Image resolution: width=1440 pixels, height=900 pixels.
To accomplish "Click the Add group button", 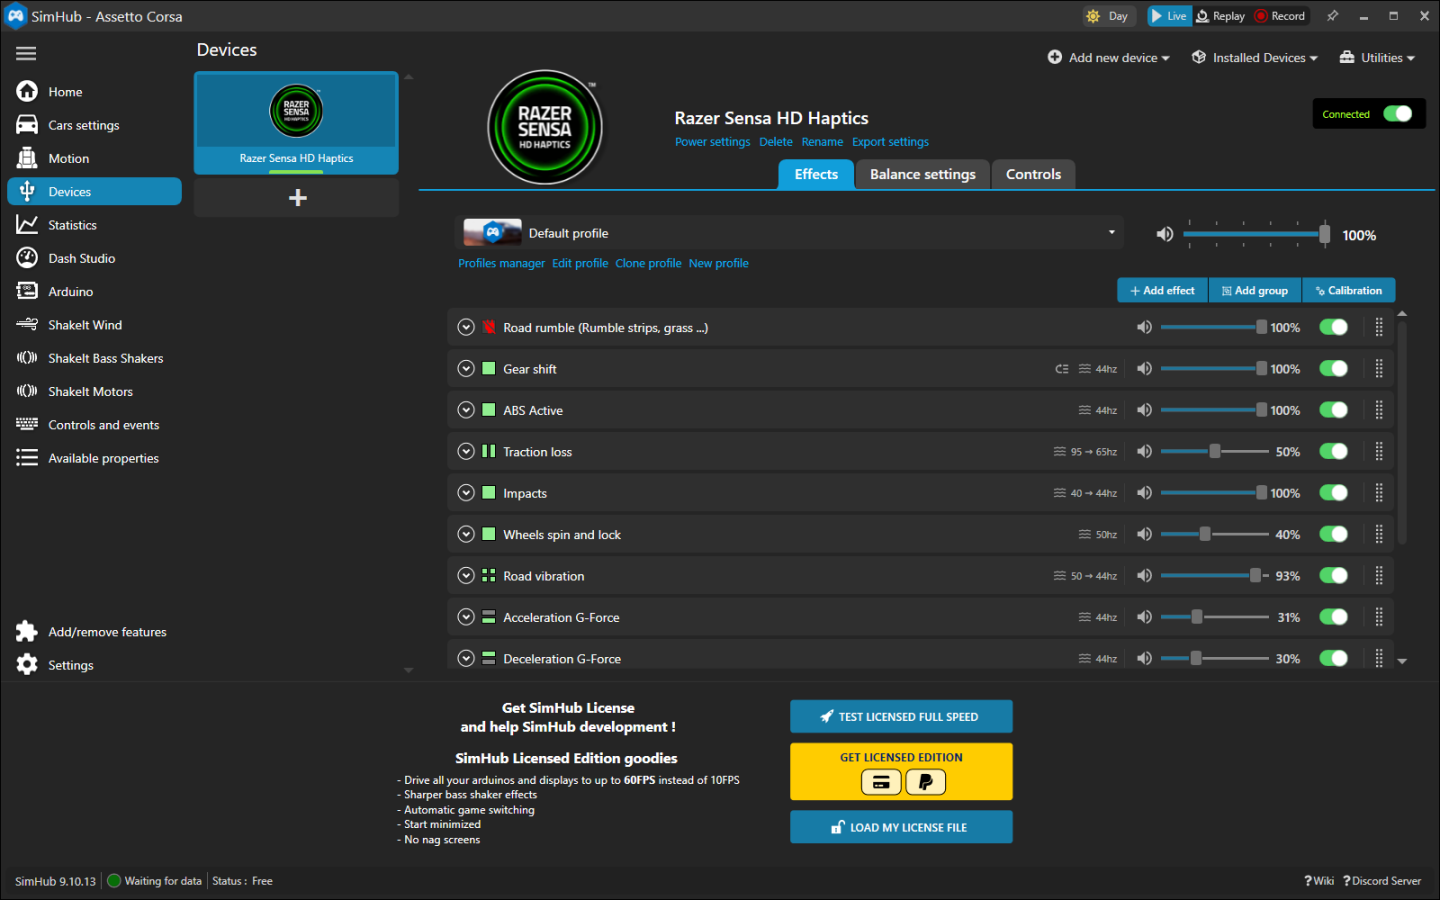I will pyautogui.click(x=1255, y=291).
